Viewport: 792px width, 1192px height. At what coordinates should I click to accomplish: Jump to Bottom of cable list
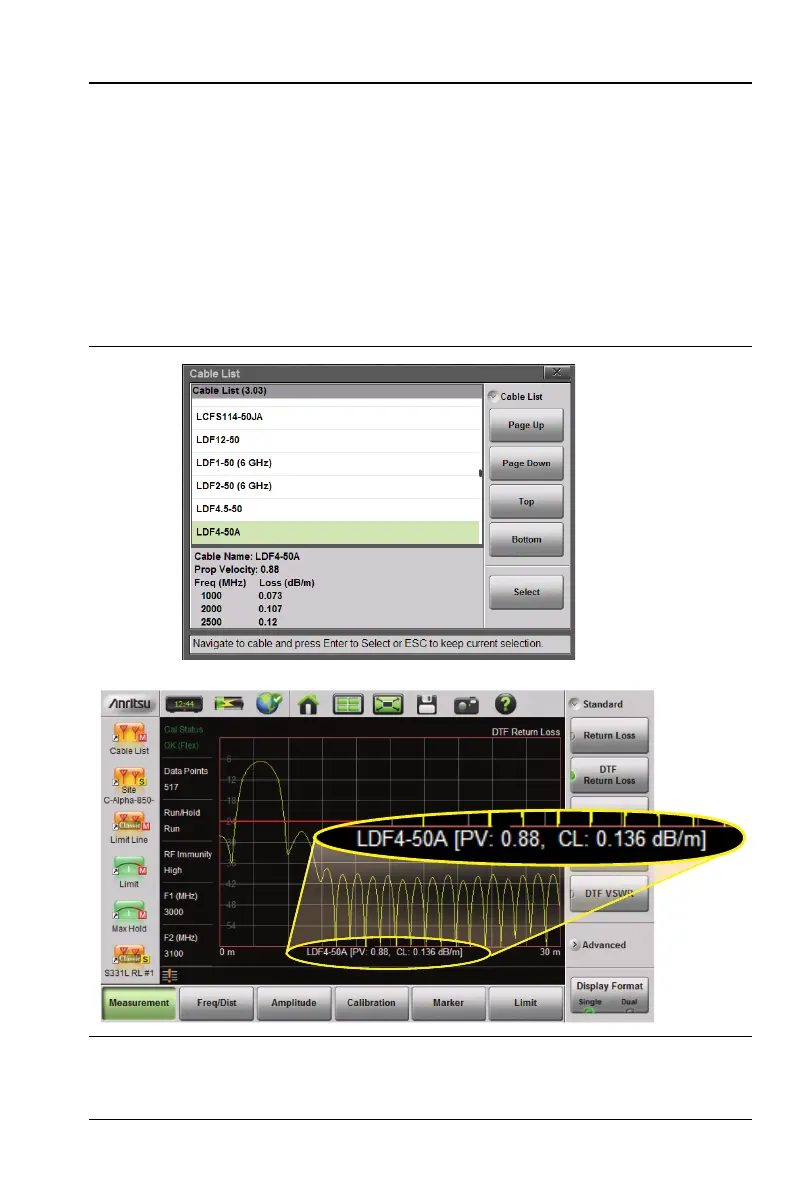coord(526,540)
